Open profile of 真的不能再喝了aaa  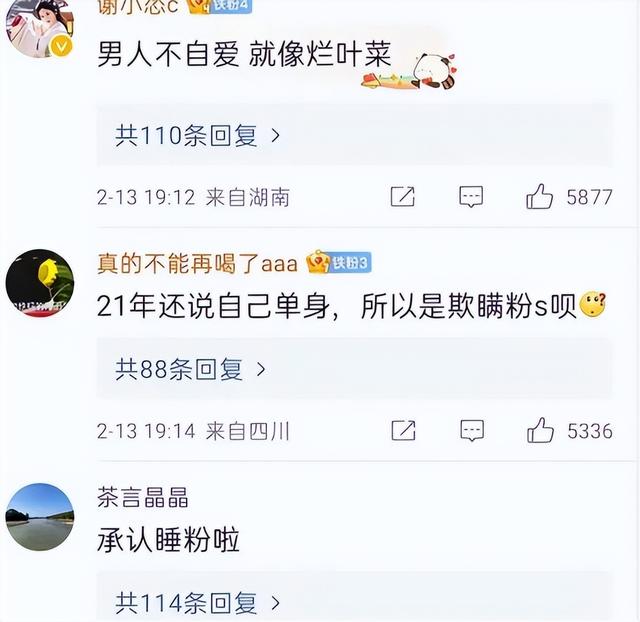198,263
